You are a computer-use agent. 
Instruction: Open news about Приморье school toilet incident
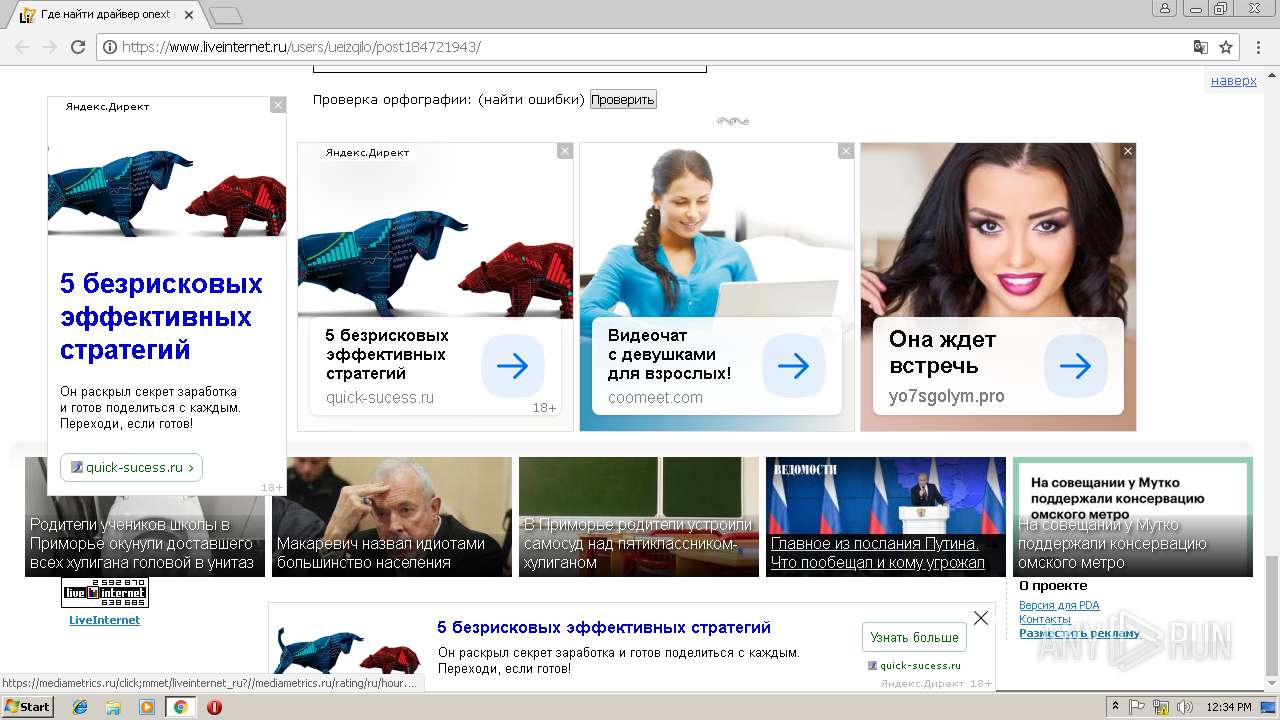pos(145,517)
